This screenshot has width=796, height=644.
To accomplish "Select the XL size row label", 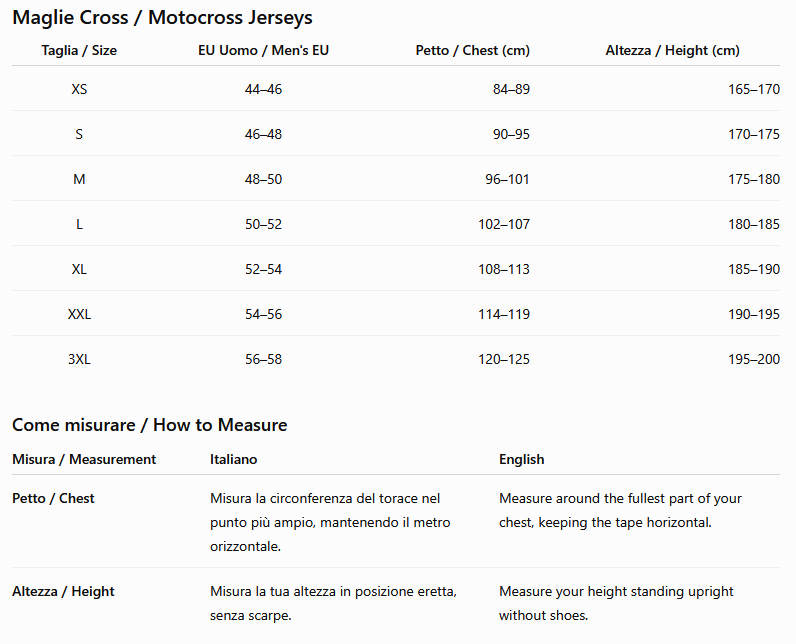I will (x=79, y=269).
